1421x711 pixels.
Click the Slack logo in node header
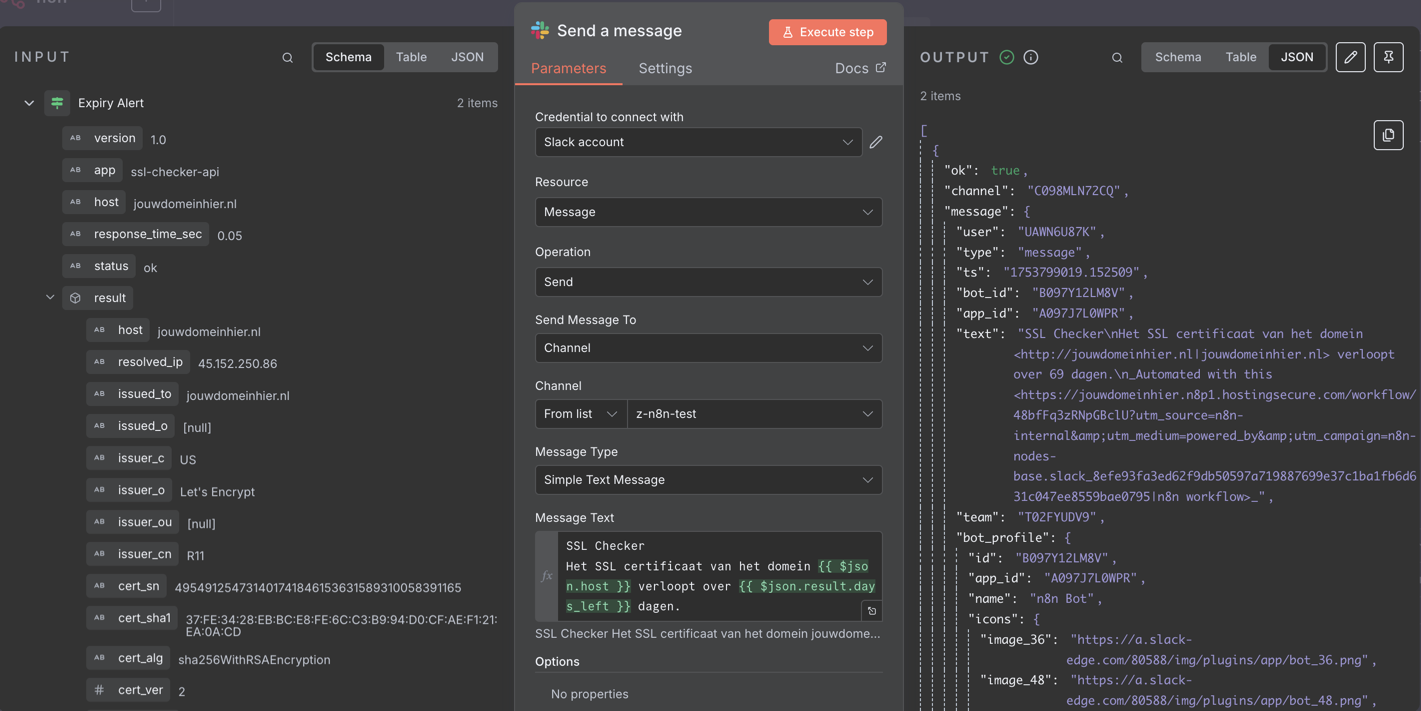click(x=540, y=31)
